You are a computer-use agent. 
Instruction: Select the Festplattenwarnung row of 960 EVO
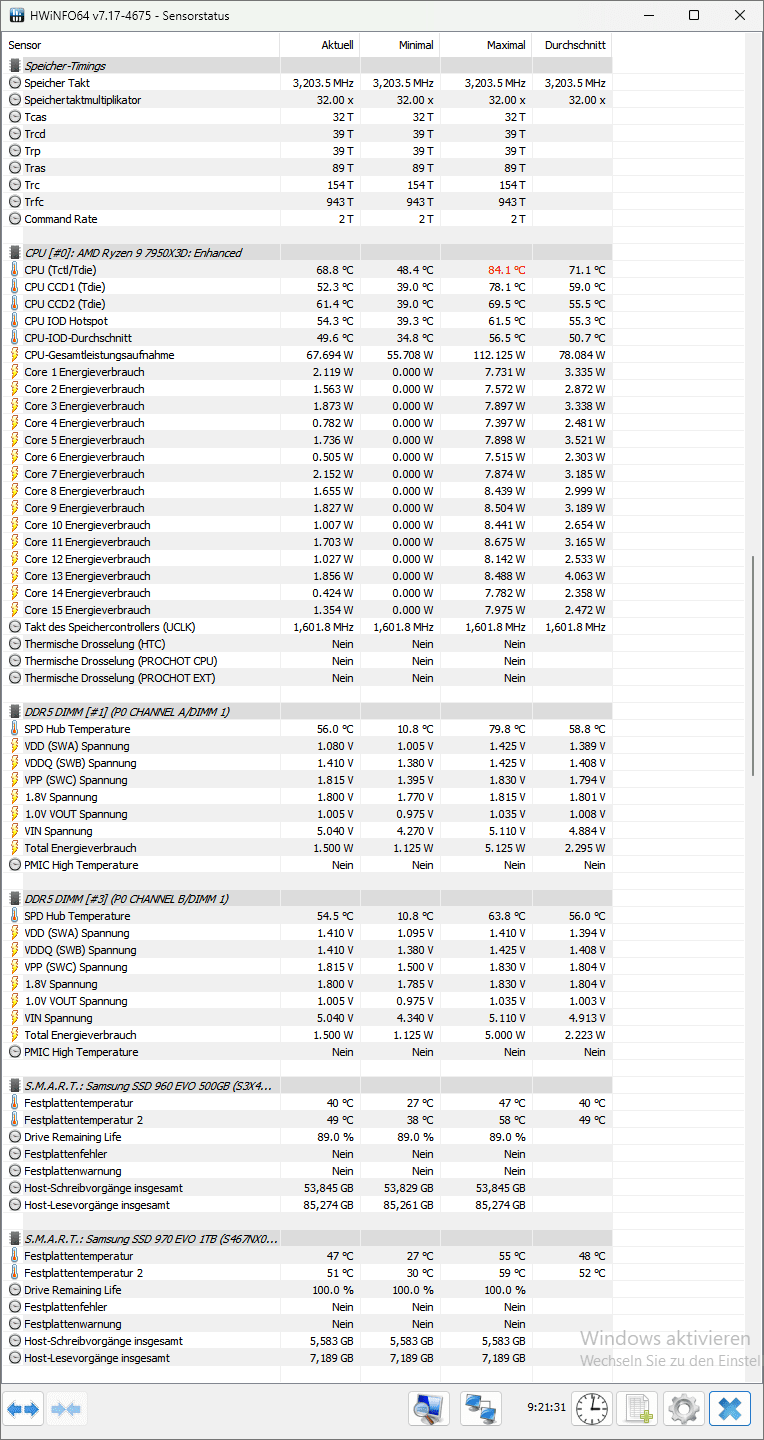tap(306, 1171)
